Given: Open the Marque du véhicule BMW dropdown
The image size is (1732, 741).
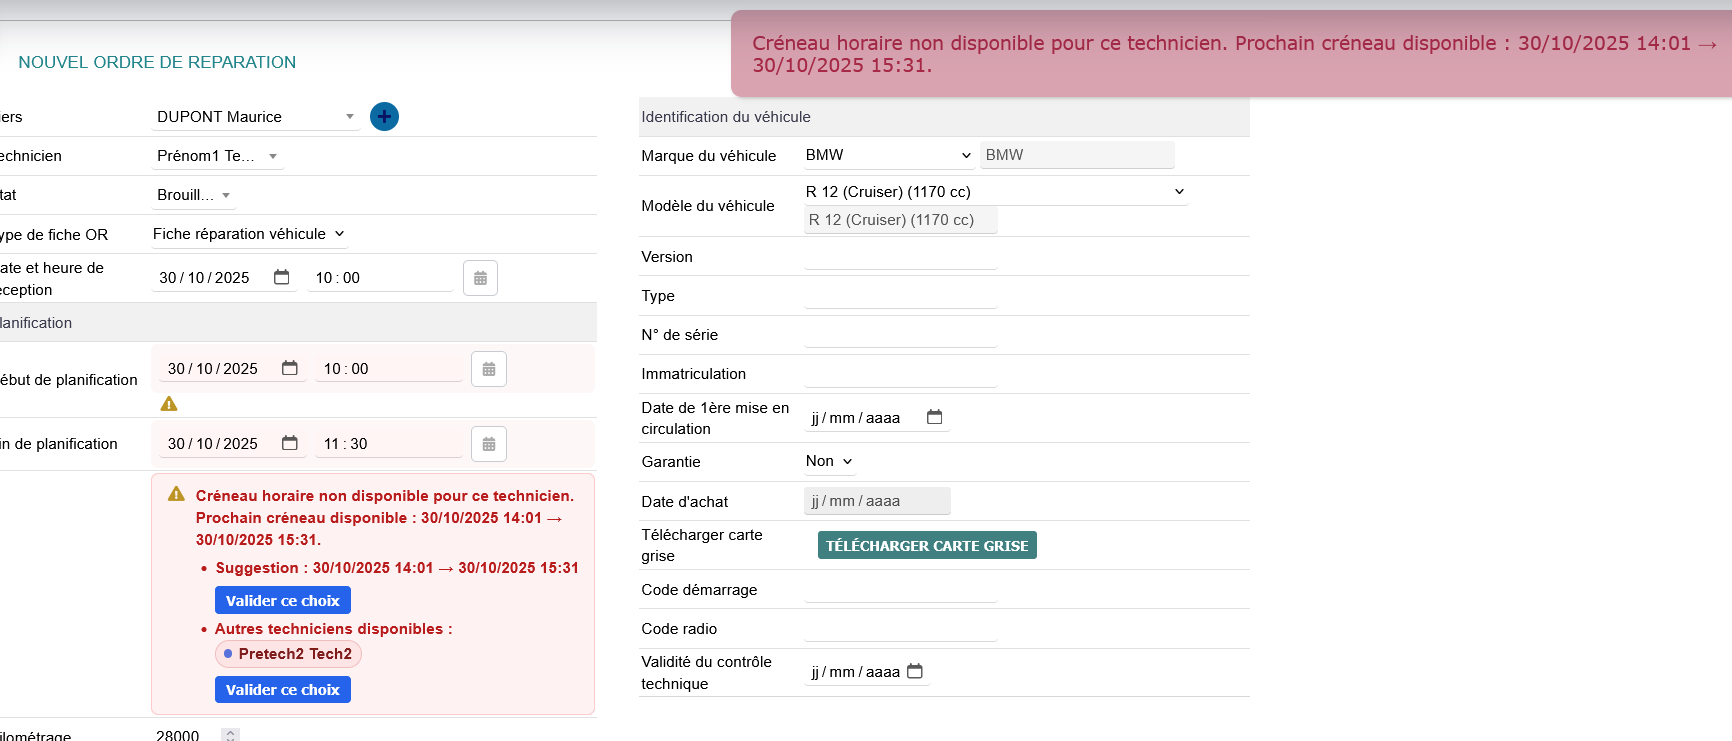Looking at the screenshot, I should (x=888, y=155).
